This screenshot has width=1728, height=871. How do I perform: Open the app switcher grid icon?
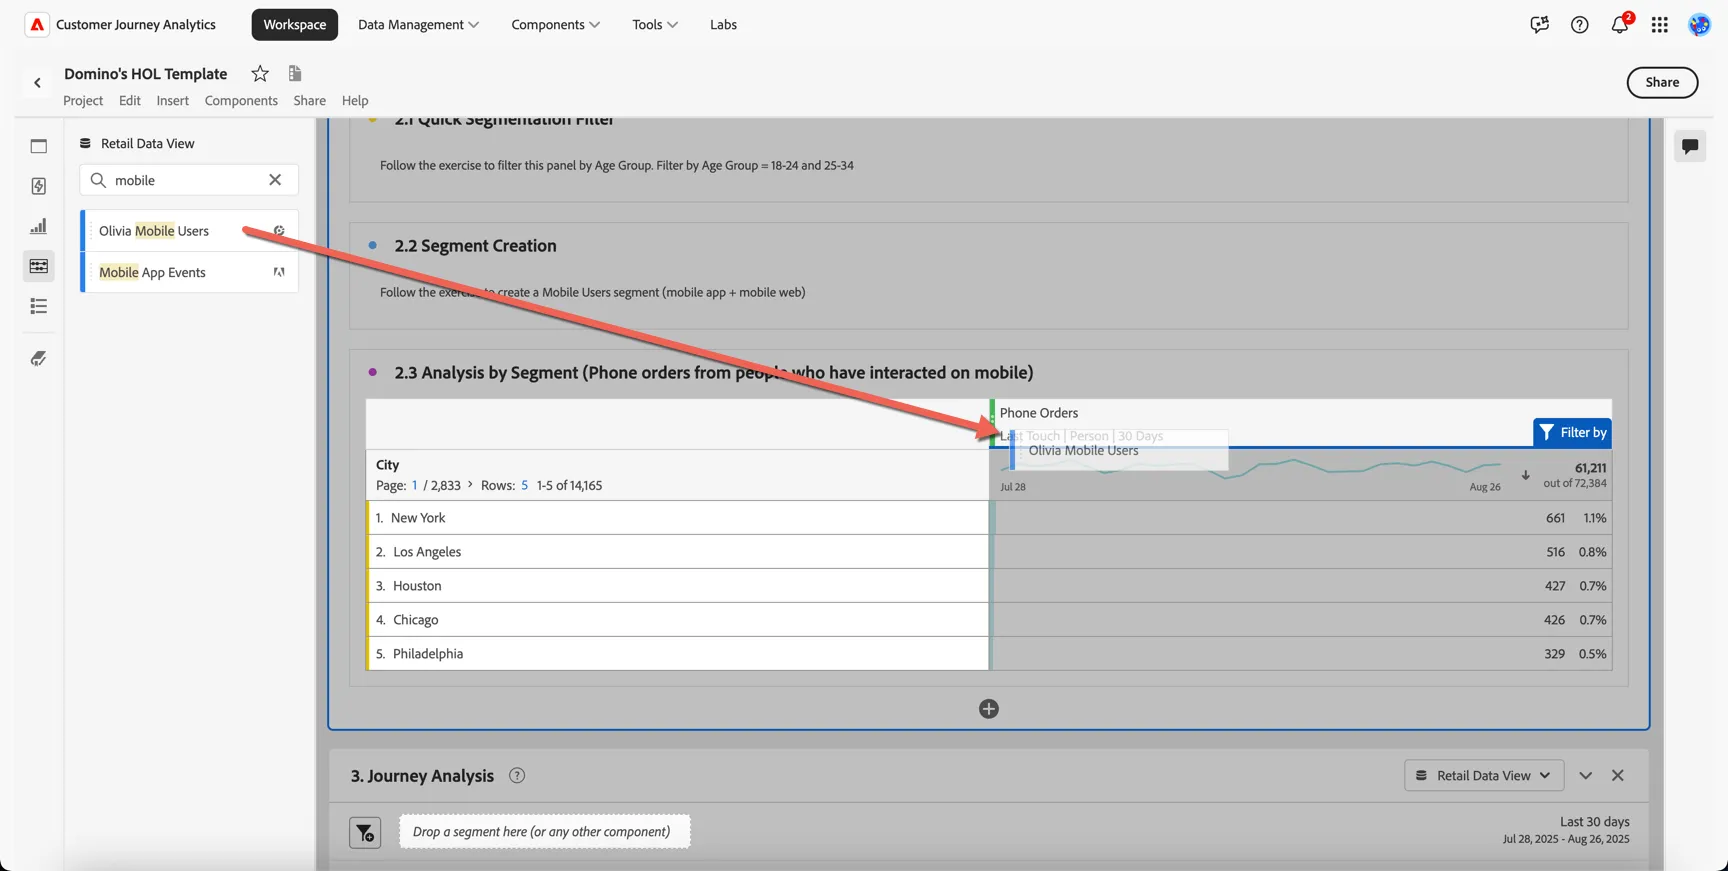1659,25
